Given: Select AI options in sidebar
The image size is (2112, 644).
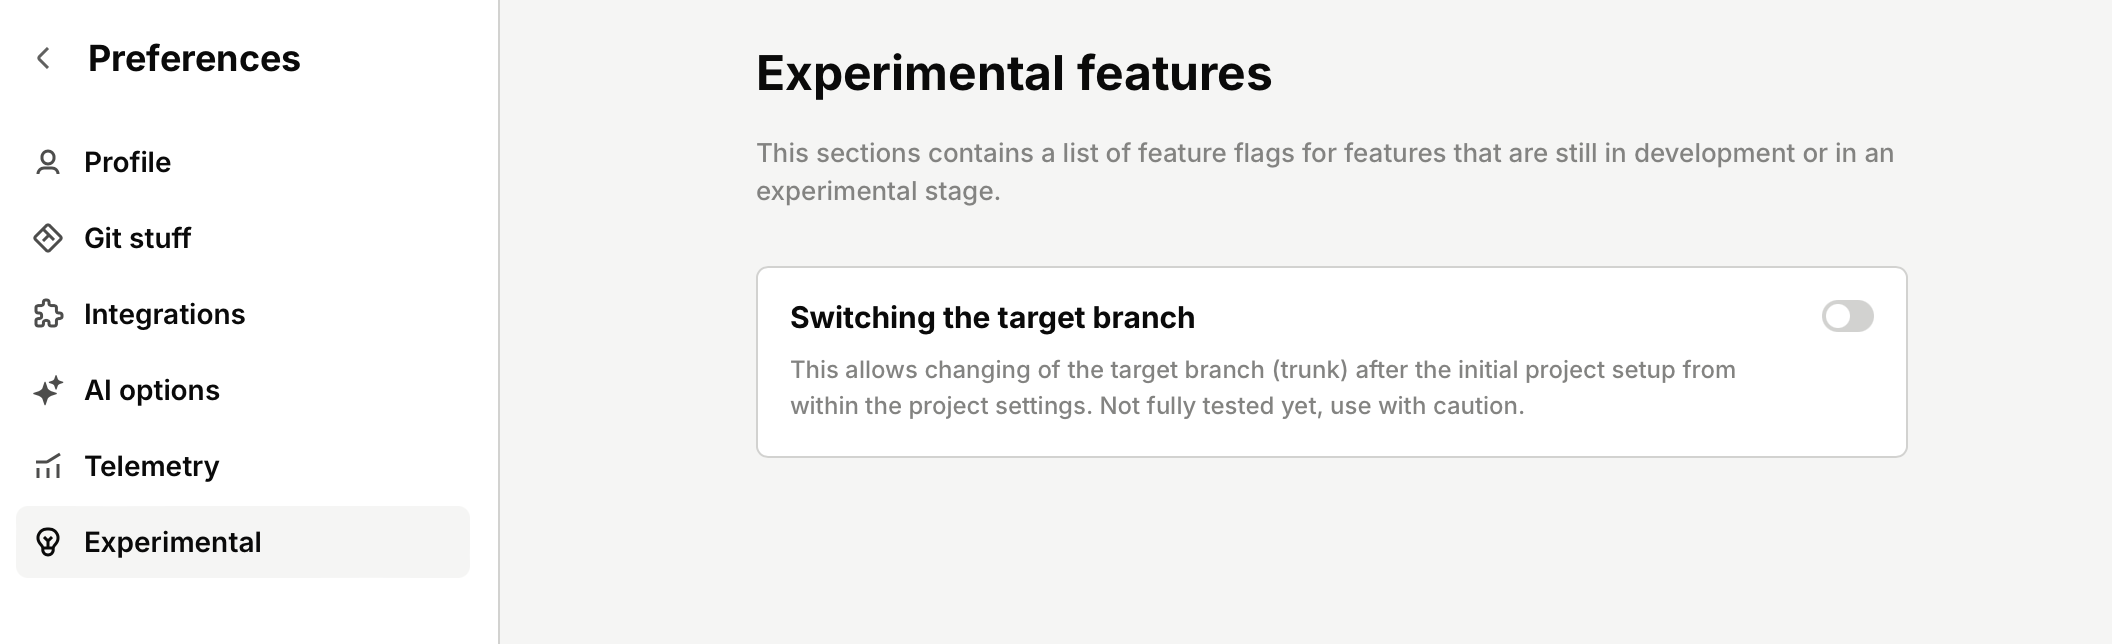Looking at the screenshot, I should click(243, 390).
